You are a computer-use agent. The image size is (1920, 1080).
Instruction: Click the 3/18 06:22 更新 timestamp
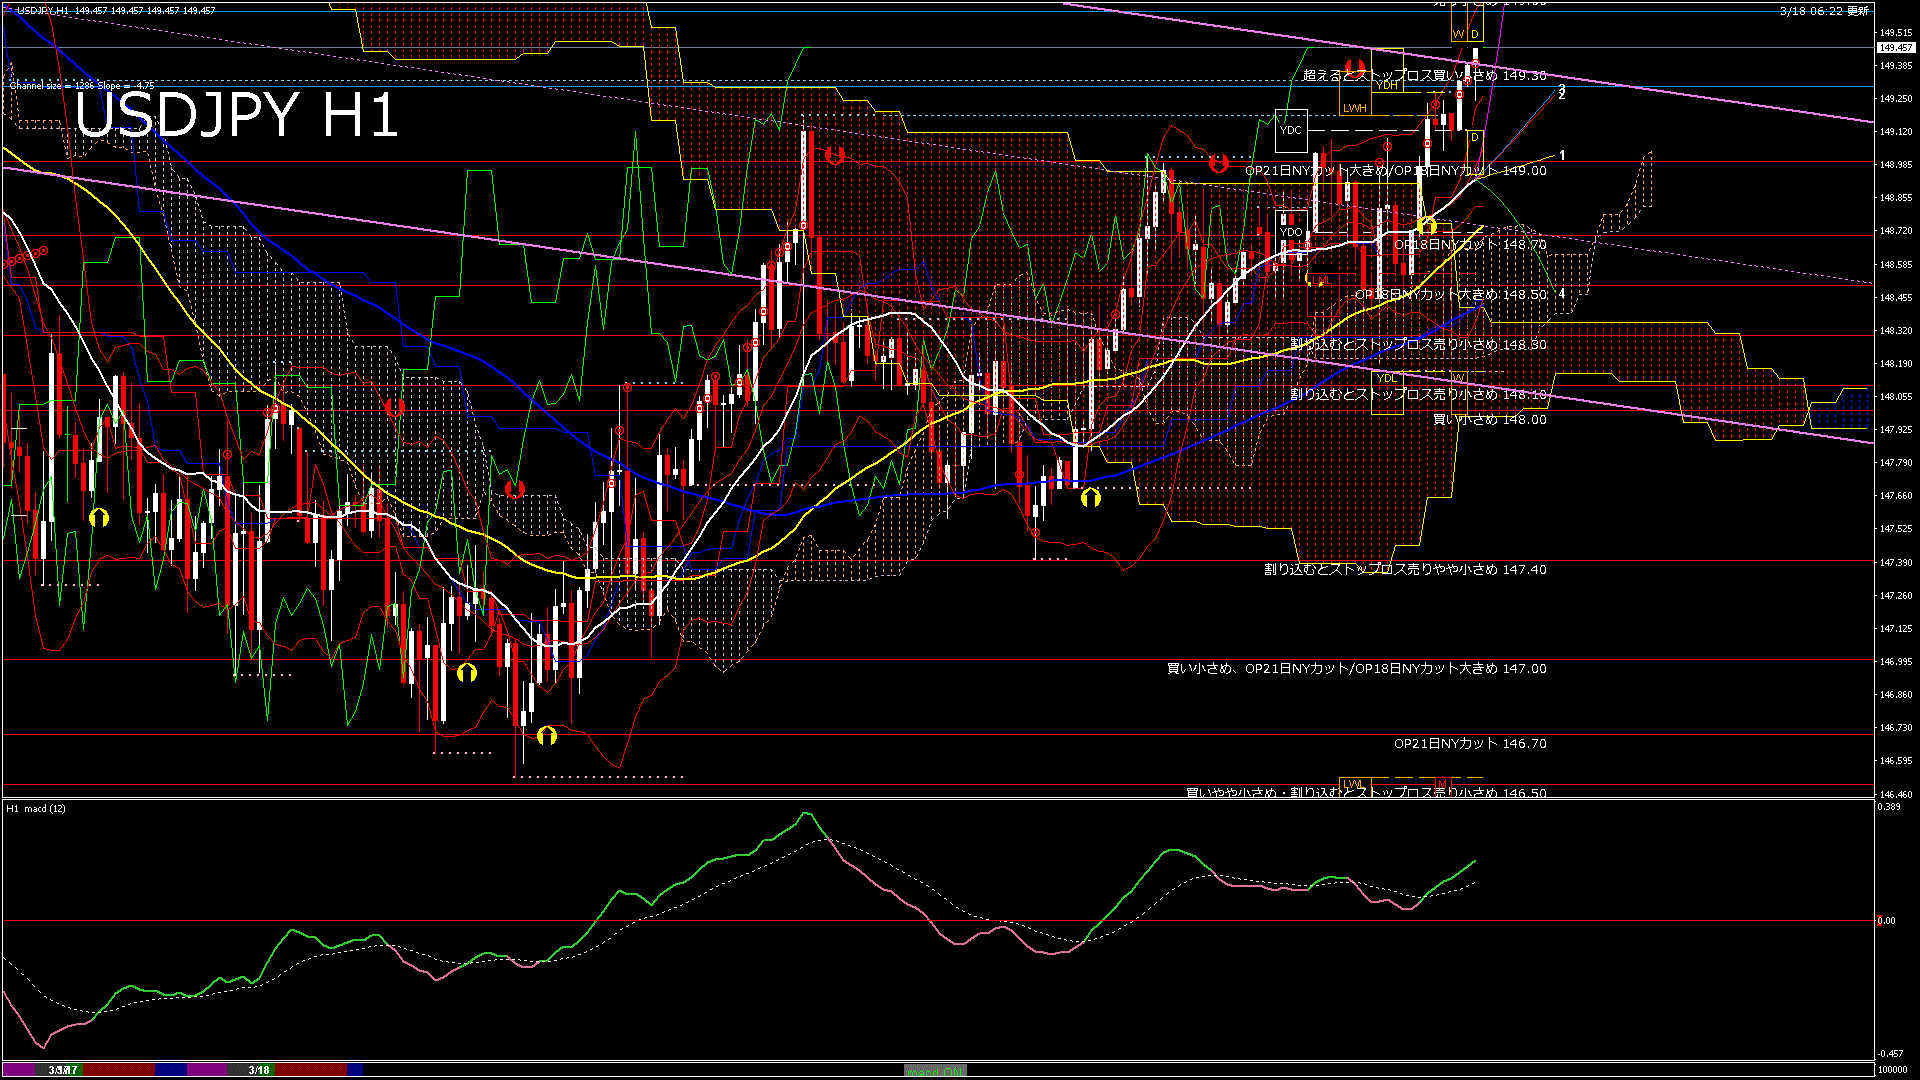(1824, 11)
